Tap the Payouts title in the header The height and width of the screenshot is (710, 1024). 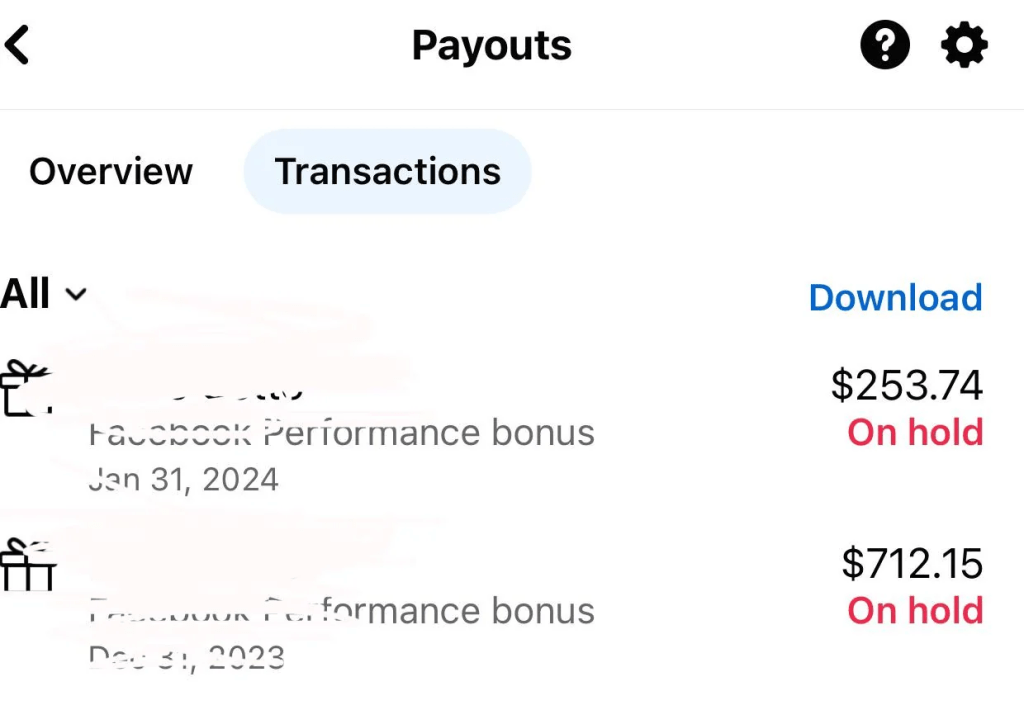click(x=490, y=44)
